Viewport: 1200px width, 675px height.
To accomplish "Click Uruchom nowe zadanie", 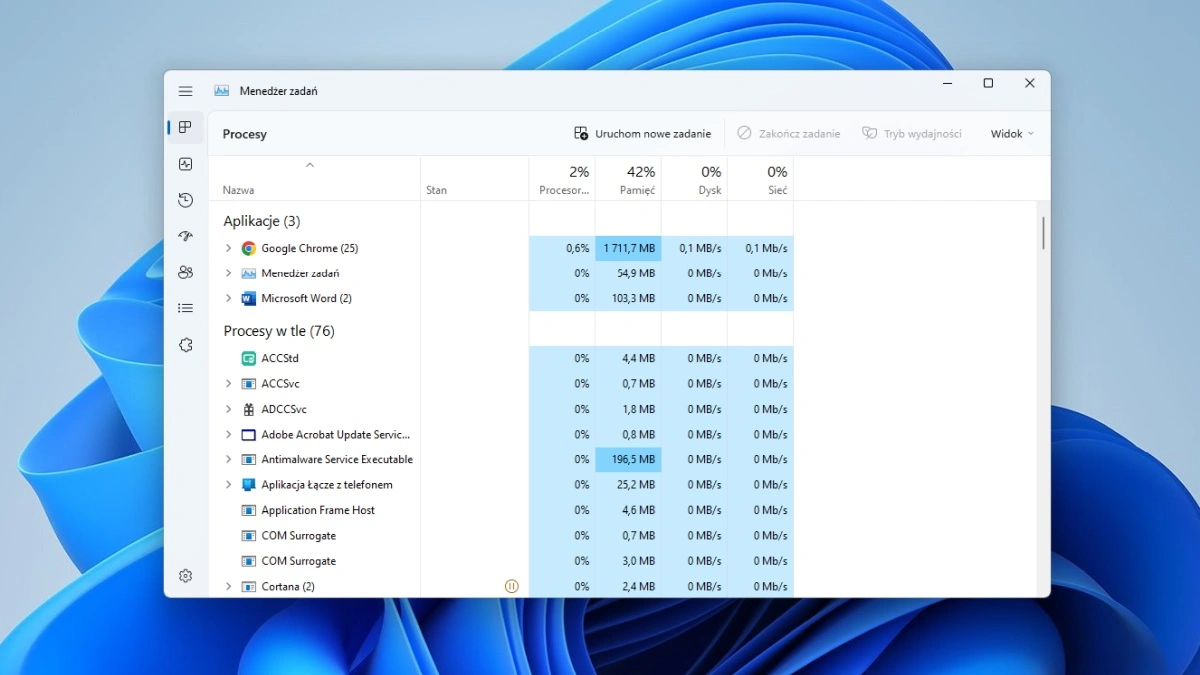I will coord(642,133).
